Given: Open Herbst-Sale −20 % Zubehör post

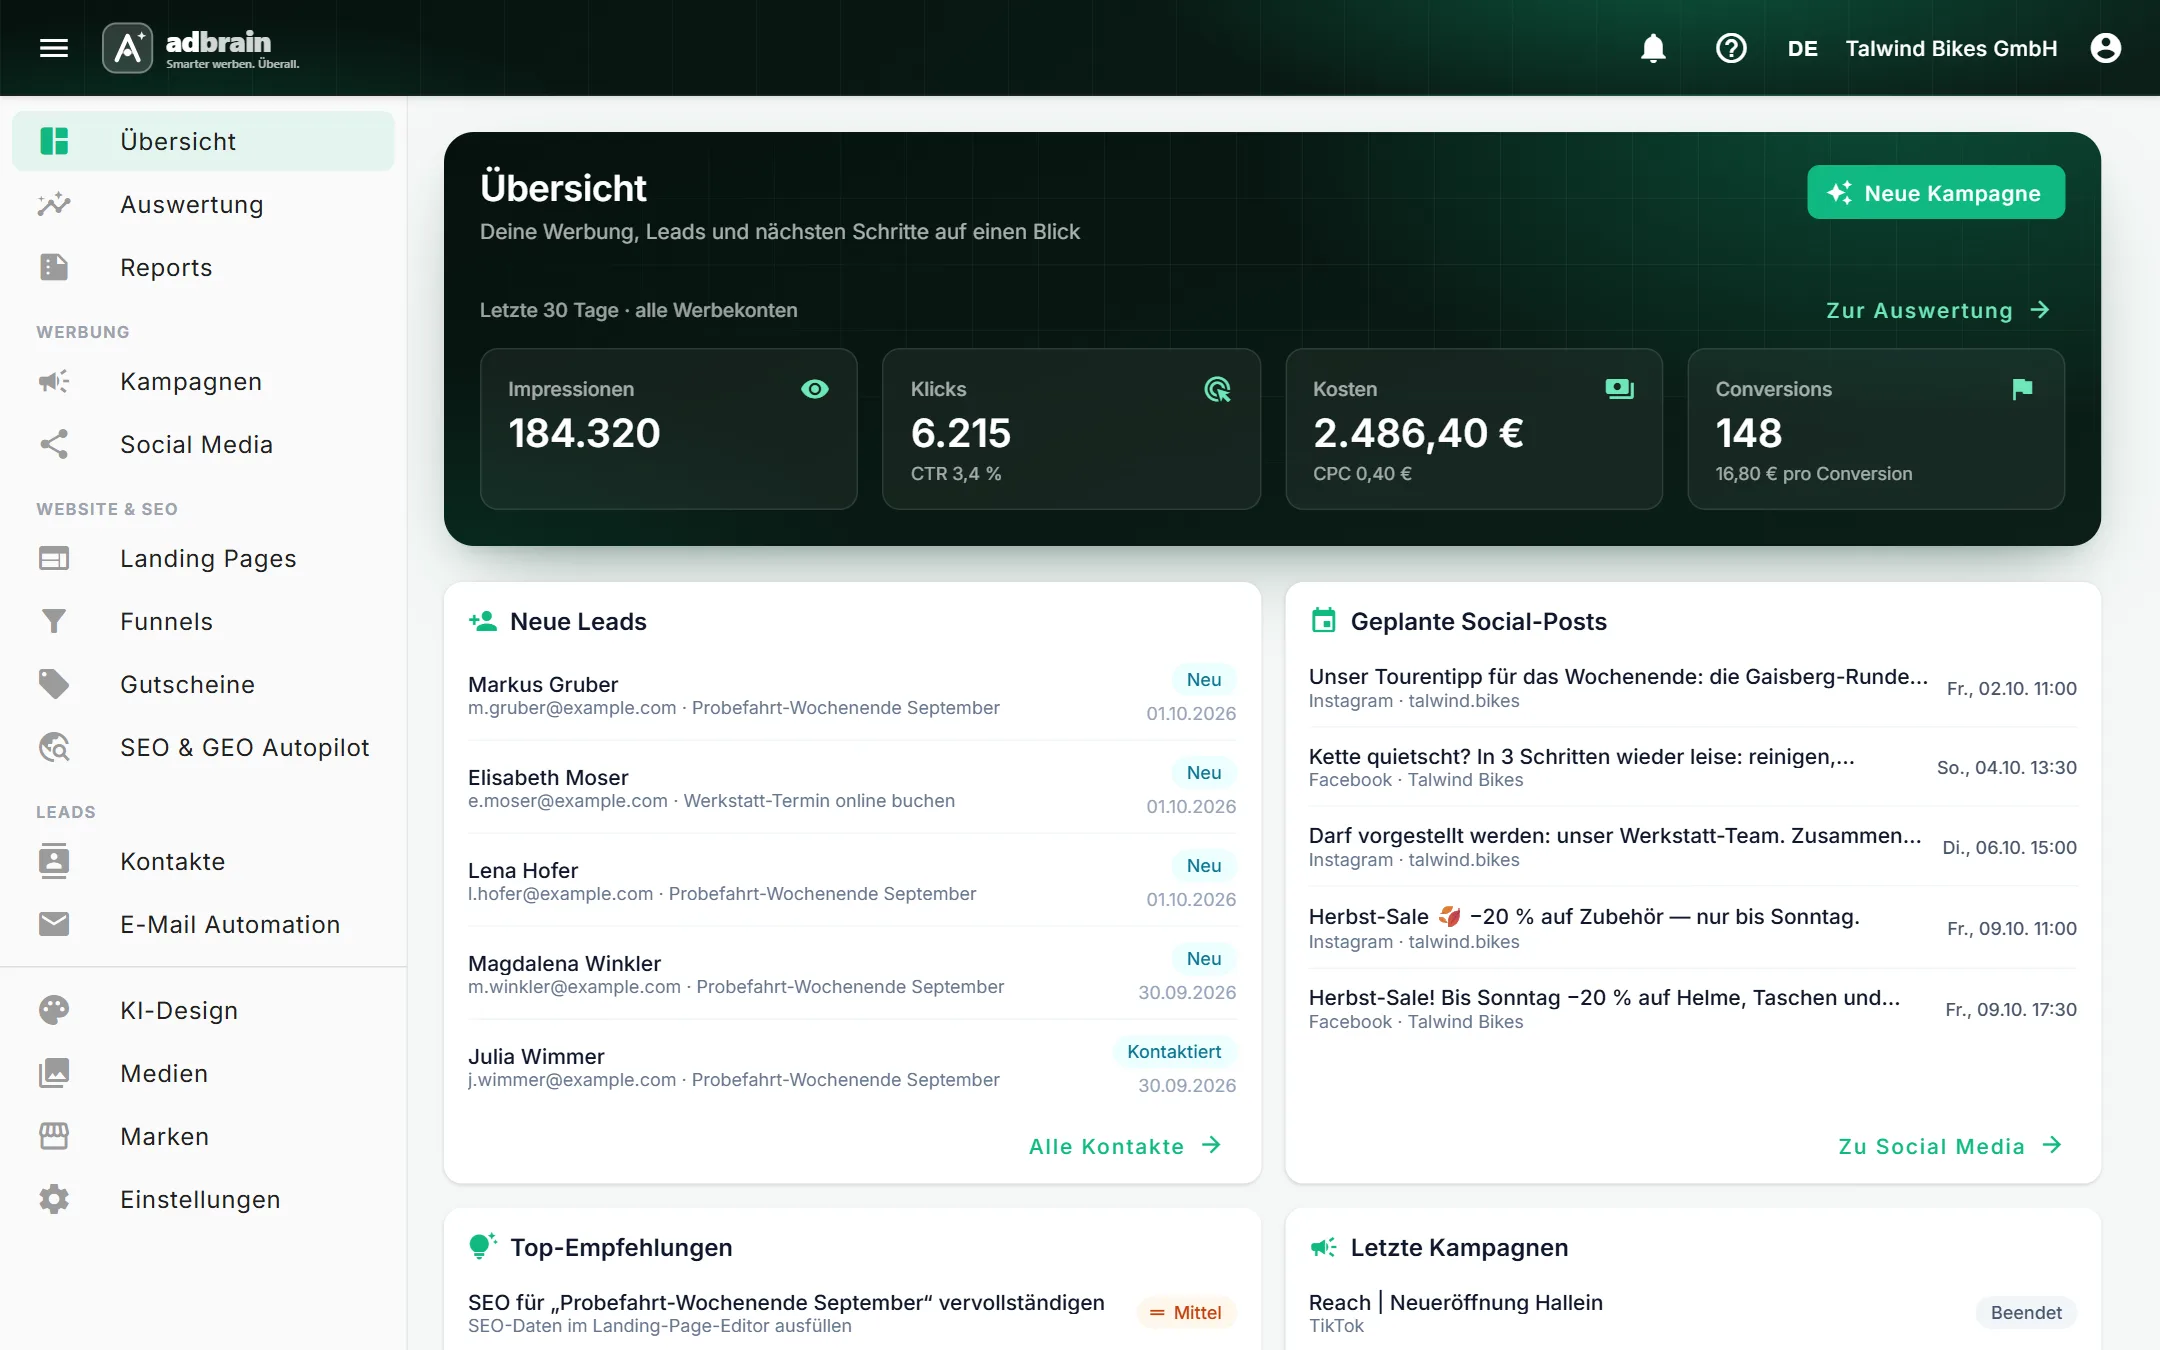Looking at the screenshot, I should click(1693, 928).
